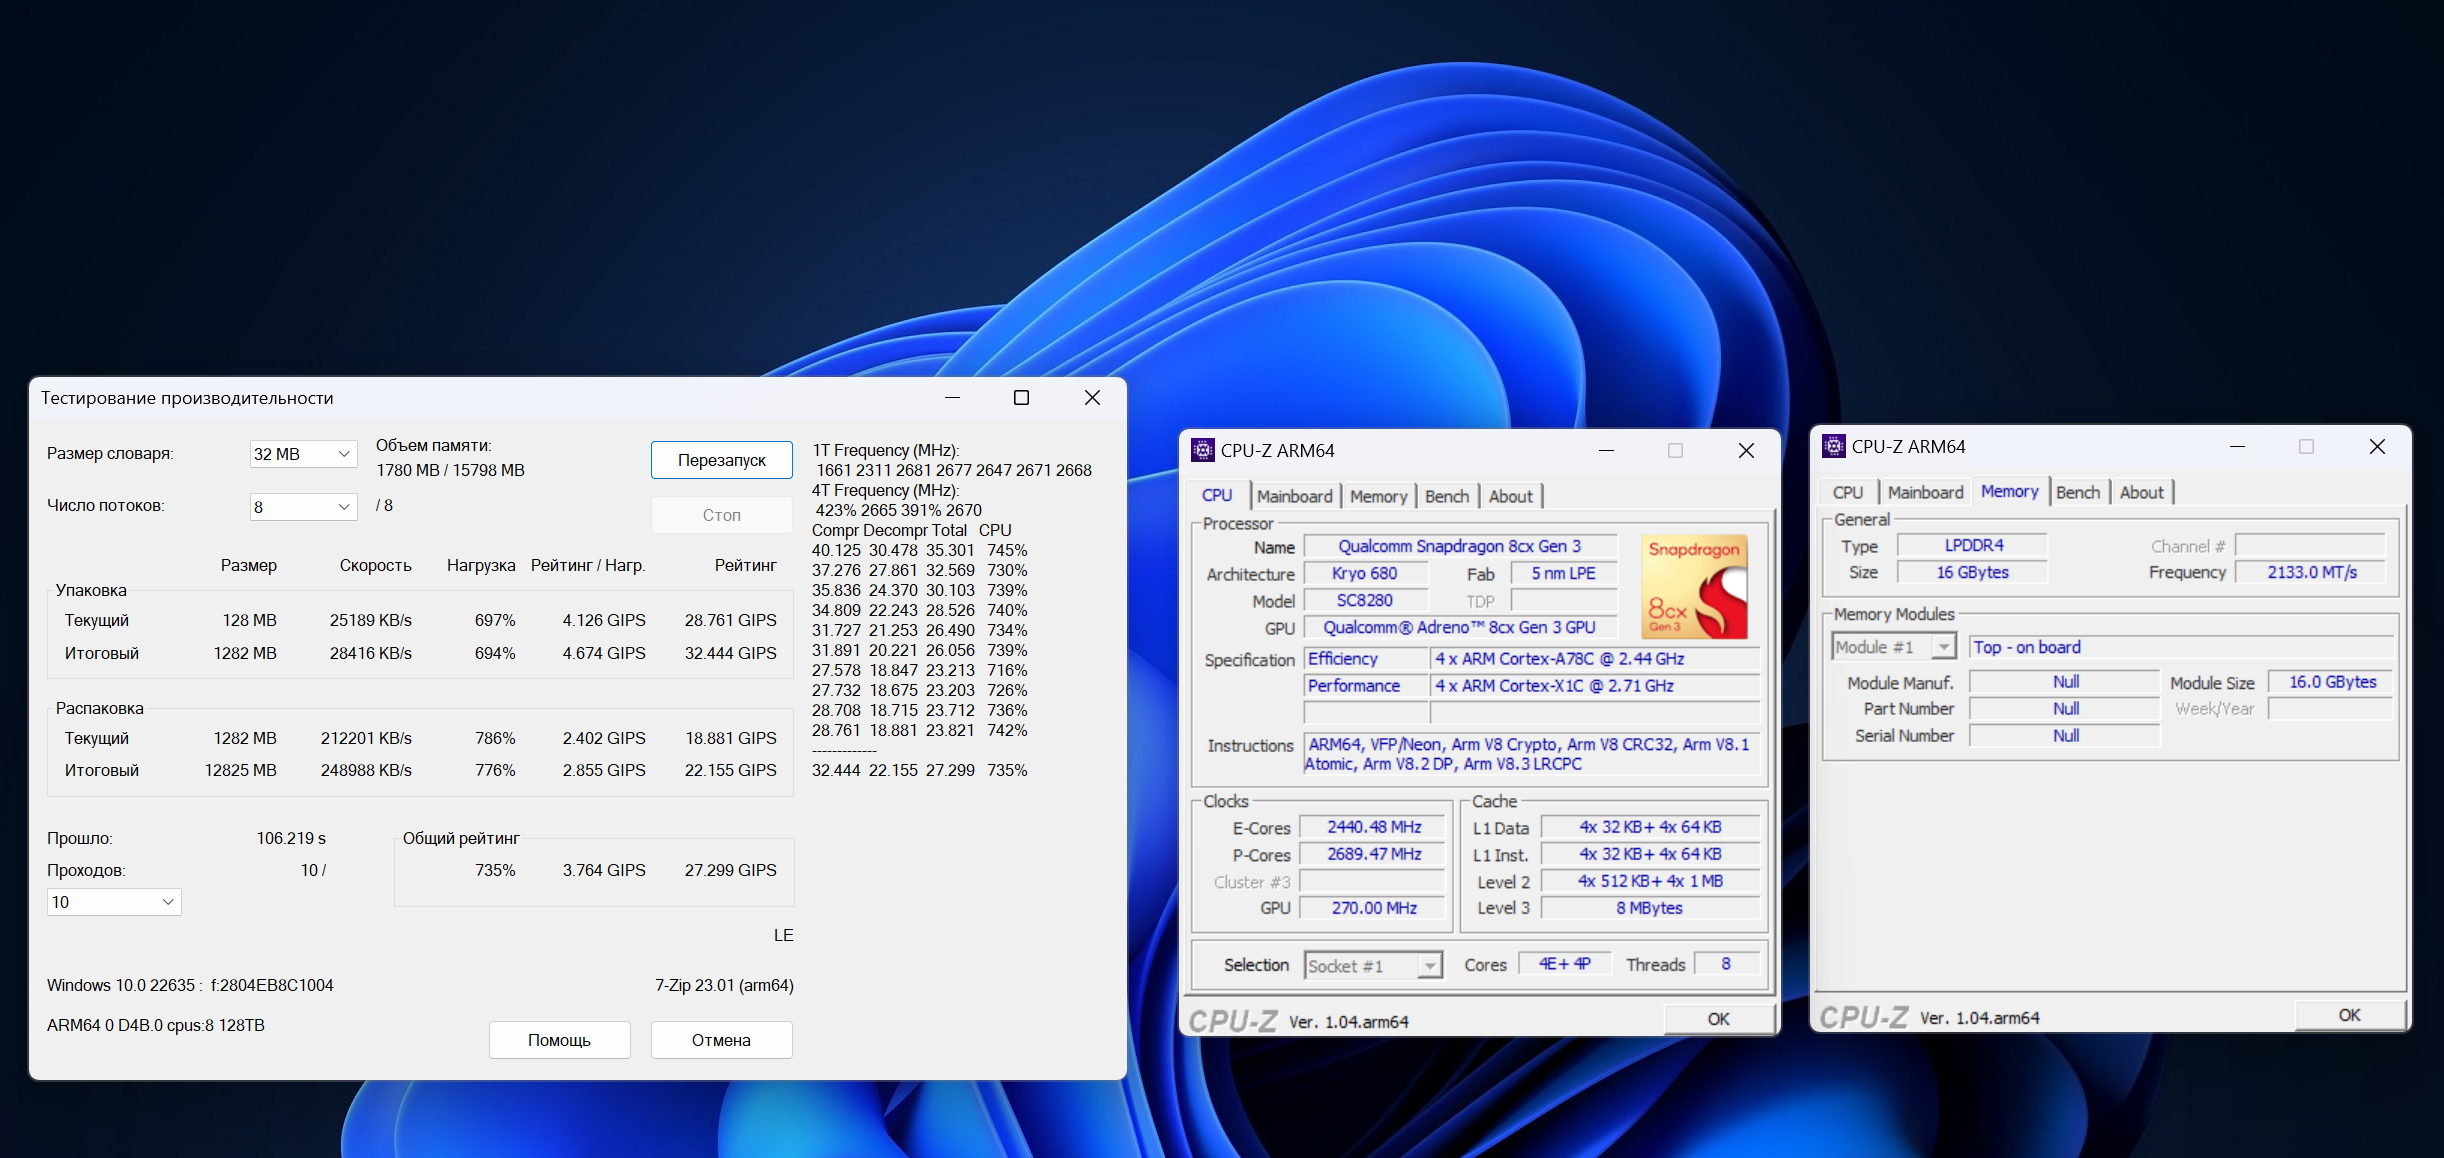Image resolution: width=2444 pixels, height=1158 pixels.
Task: Open Bench tab in right CPU-Z window
Action: (2077, 492)
